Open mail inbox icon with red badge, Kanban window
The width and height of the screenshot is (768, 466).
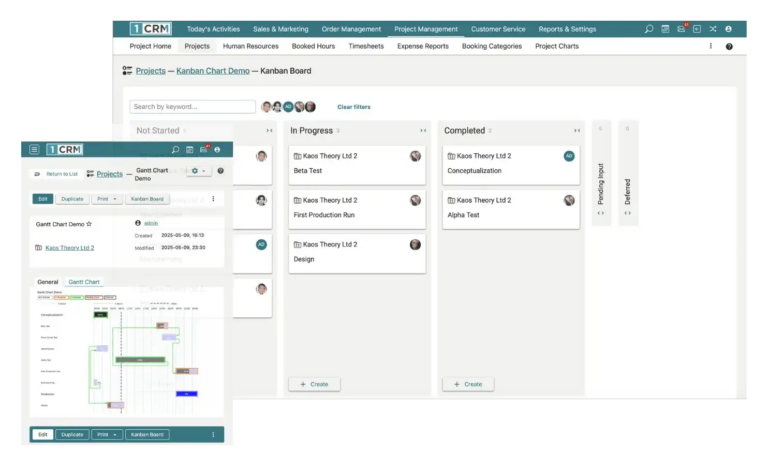coord(681,29)
